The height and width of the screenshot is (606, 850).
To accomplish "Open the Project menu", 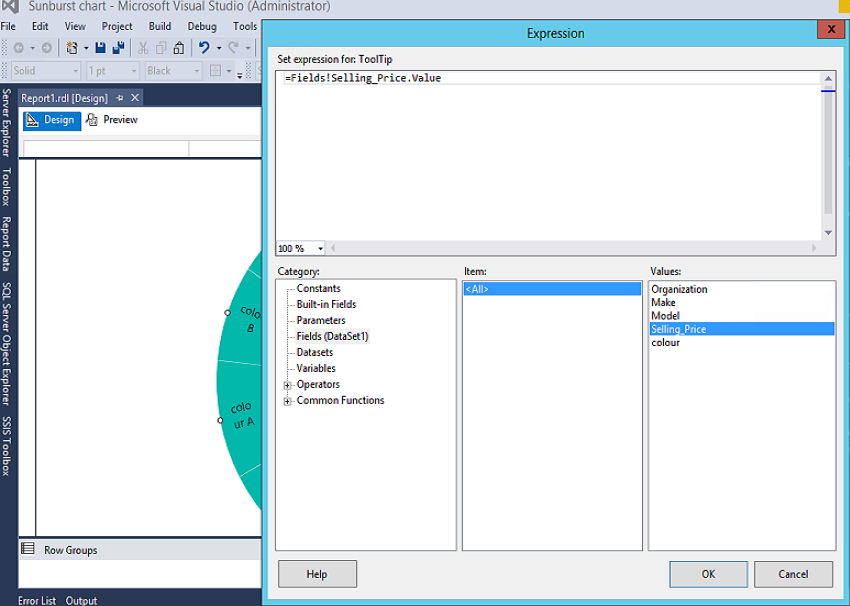I will point(117,26).
